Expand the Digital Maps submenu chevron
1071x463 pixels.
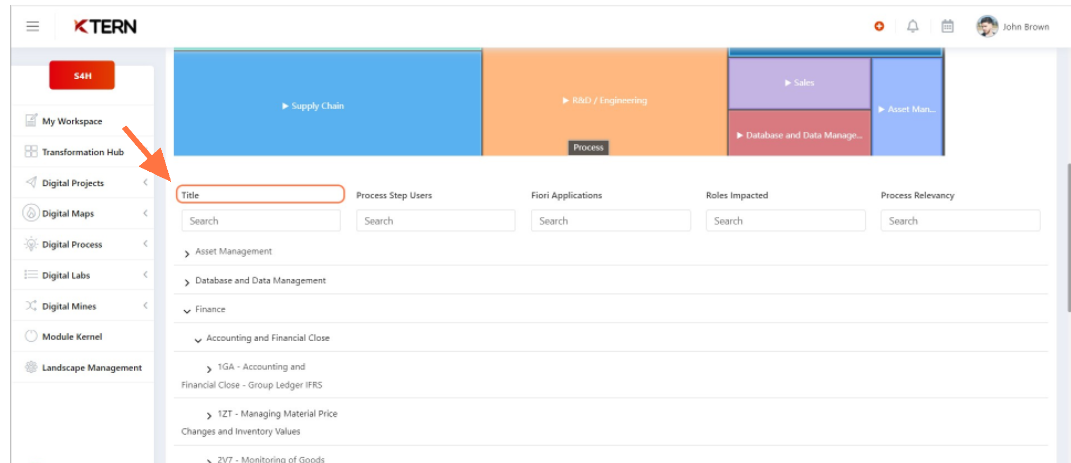(x=145, y=213)
